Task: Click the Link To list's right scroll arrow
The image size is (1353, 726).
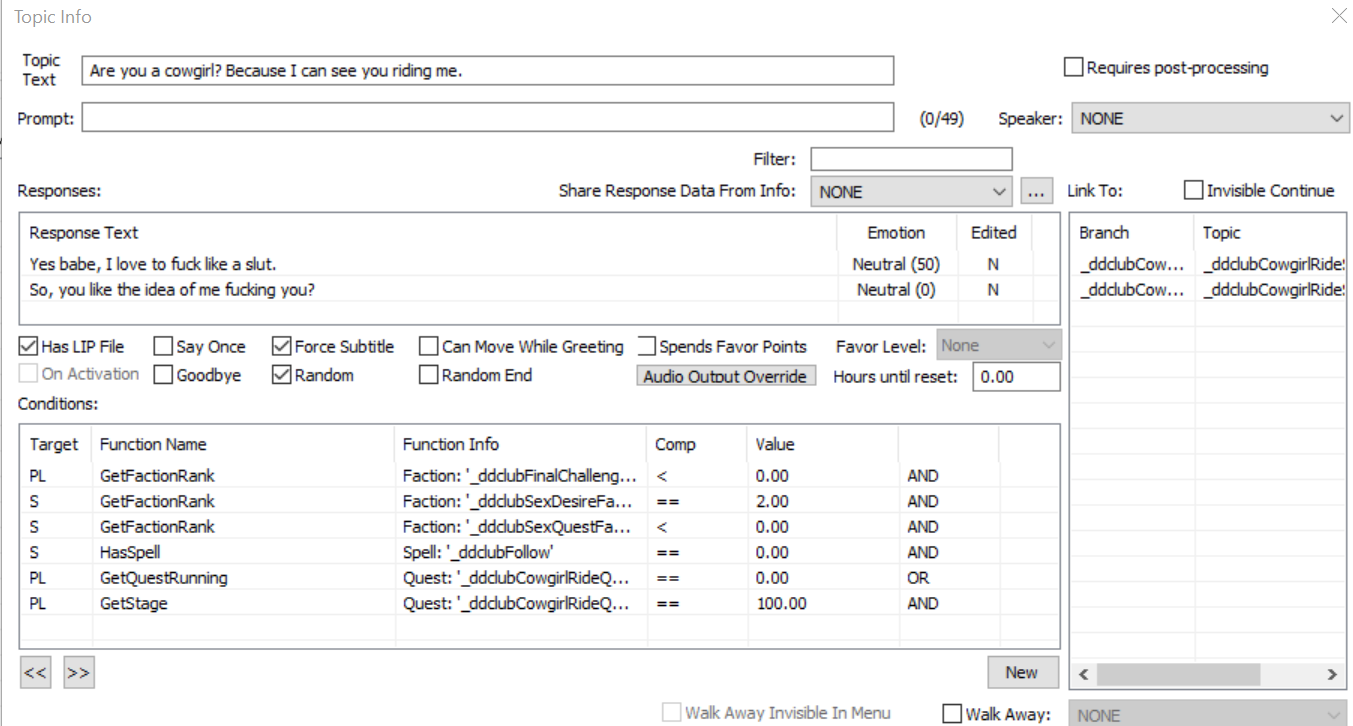Action: [1332, 675]
